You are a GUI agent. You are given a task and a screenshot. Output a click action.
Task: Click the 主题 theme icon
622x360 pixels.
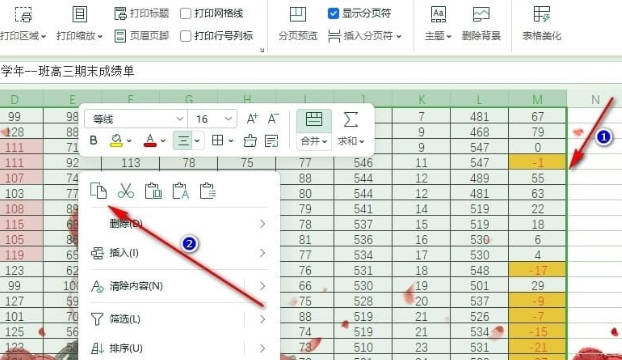click(x=438, y=14)
